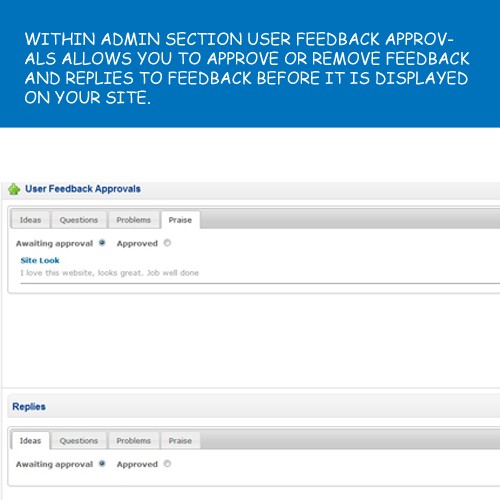Click Awaiting approval label in Replies section
Screen dimensions: 500x500
click(x=54, y=464)
